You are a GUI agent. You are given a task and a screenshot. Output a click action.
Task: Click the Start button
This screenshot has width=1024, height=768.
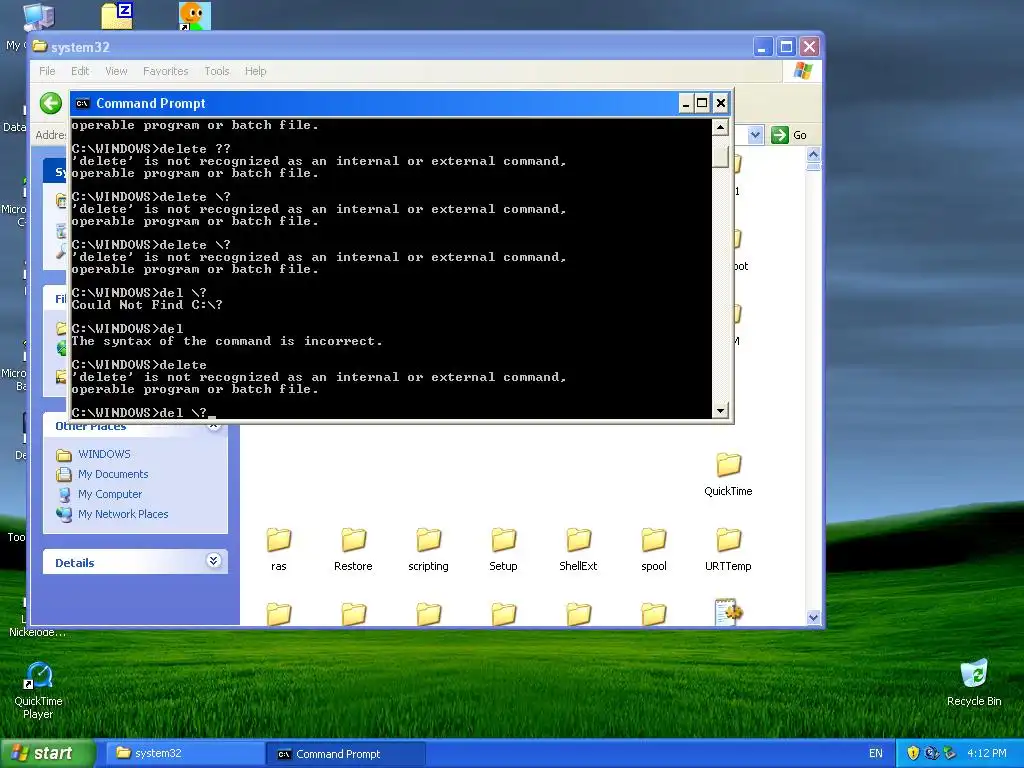click(47, 753)
